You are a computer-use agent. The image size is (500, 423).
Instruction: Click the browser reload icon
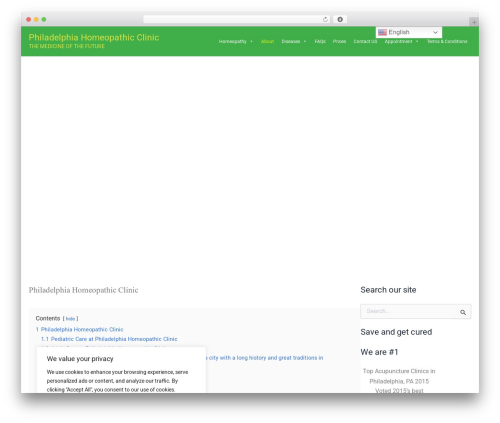(325, 20)
